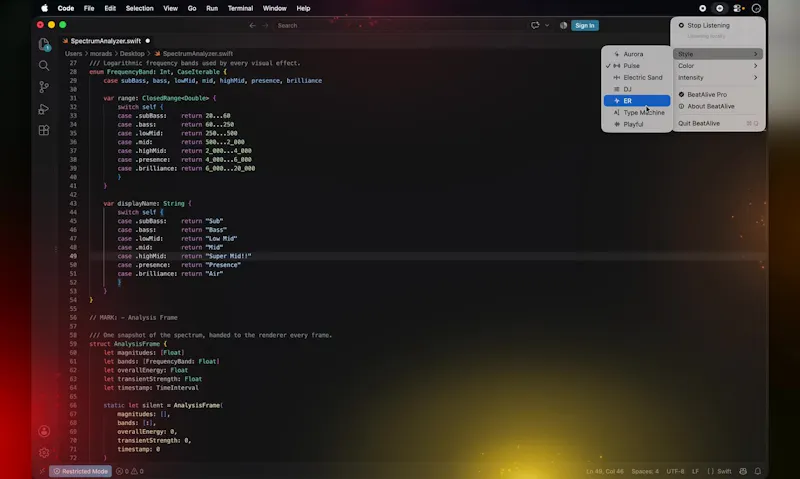Expand the Intensity submenu
Screen dimensions: 800x479
coord(718,77)
